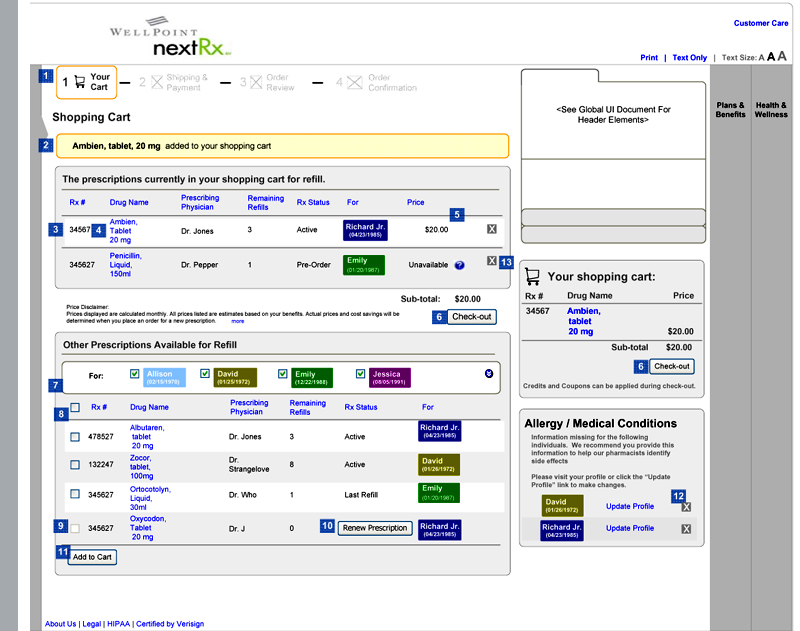Expand the price disclaimer with more link
Image resolution: width=800 pixels, height=631 pixels.
(x=238, y=321)
